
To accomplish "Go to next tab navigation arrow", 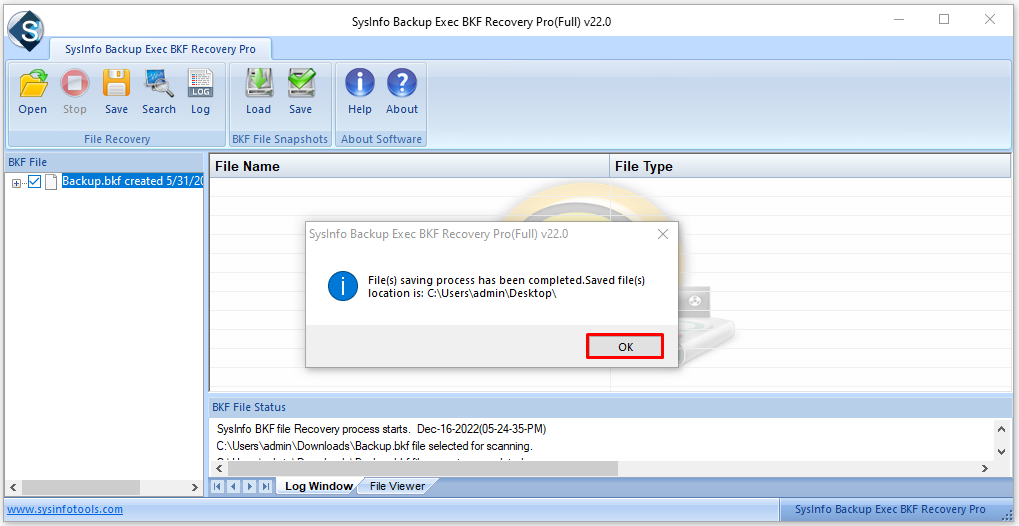I will point(250,486).
